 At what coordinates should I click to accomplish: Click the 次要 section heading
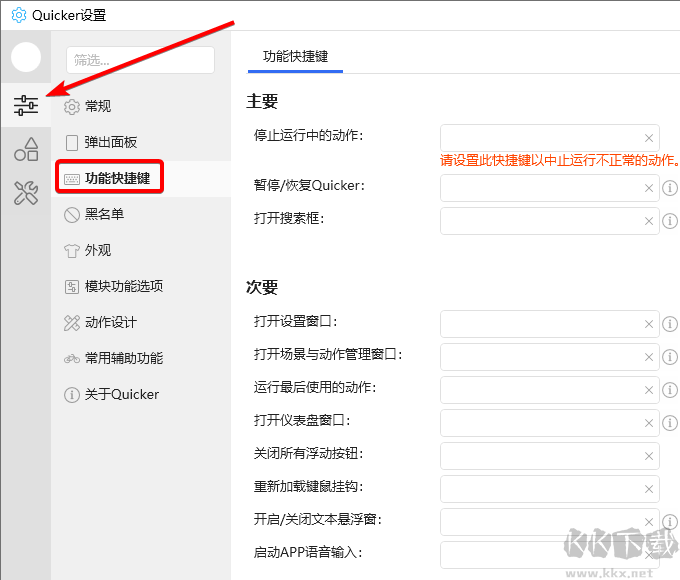point(262,287)
